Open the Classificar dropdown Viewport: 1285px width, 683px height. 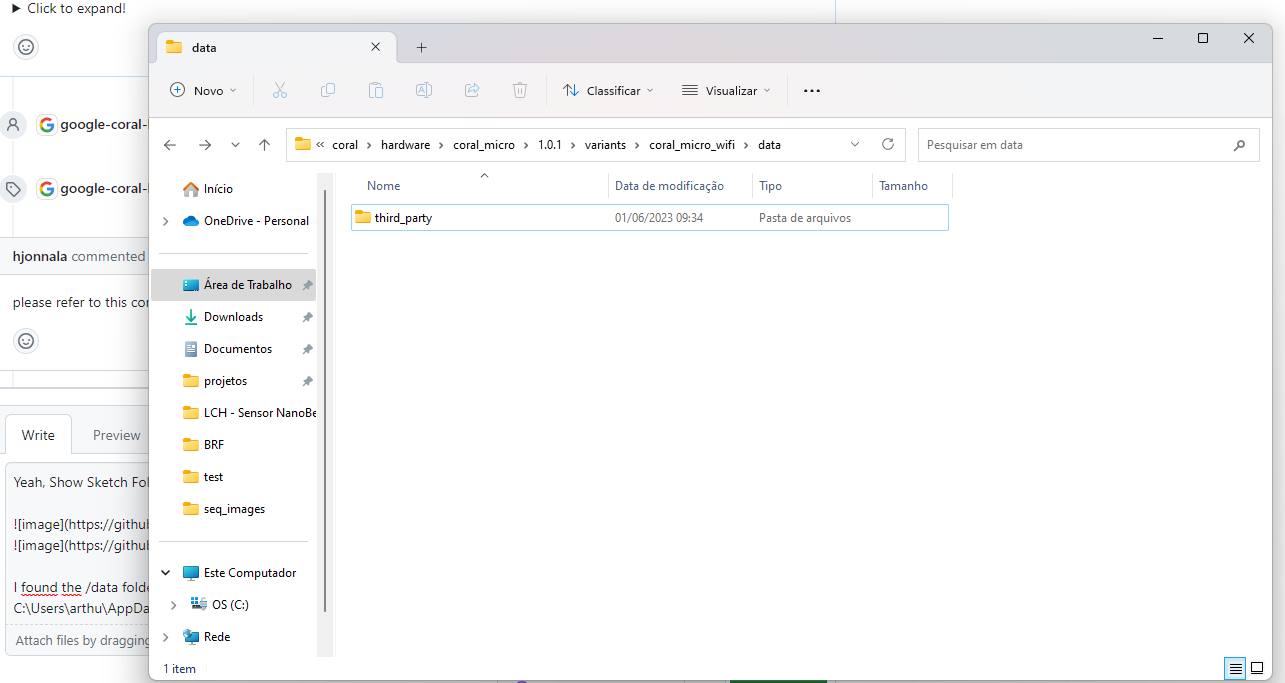click(x=608, y=90)
